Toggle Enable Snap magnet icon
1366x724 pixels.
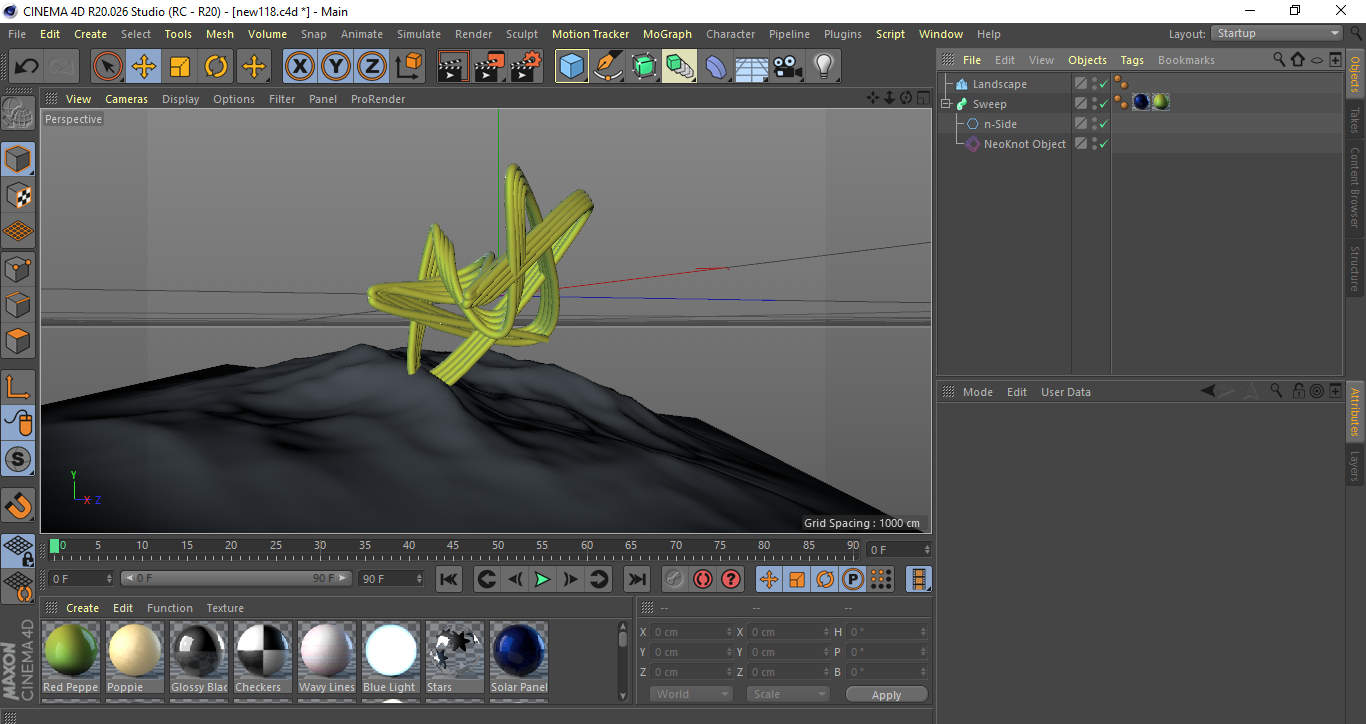(18, 505)
